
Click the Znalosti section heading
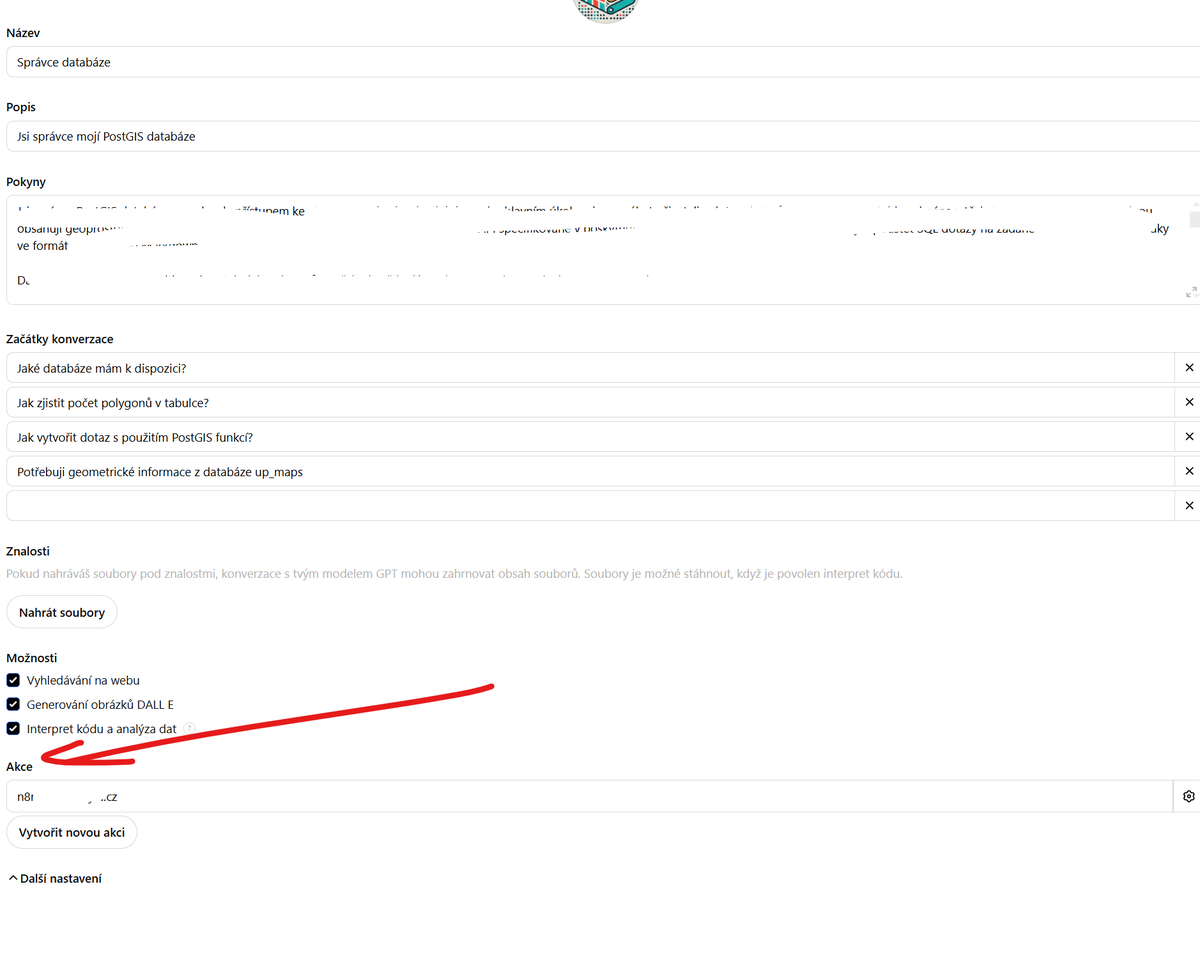[28, 551]
